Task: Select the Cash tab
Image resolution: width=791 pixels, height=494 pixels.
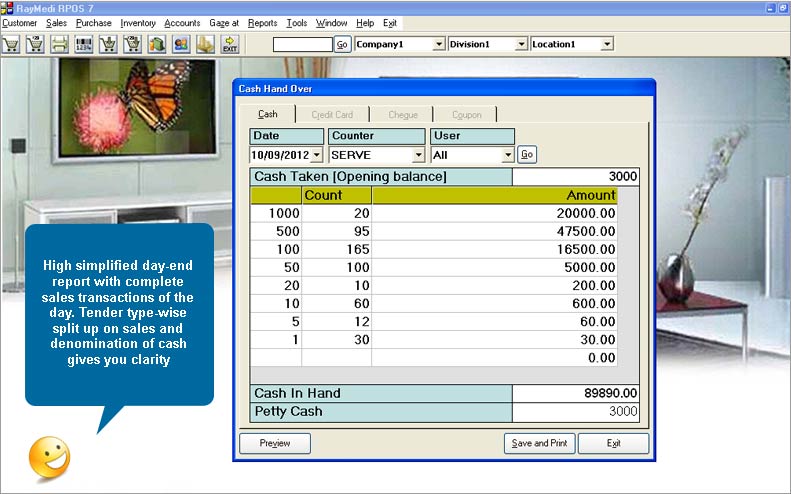Action: coord(268,115)
